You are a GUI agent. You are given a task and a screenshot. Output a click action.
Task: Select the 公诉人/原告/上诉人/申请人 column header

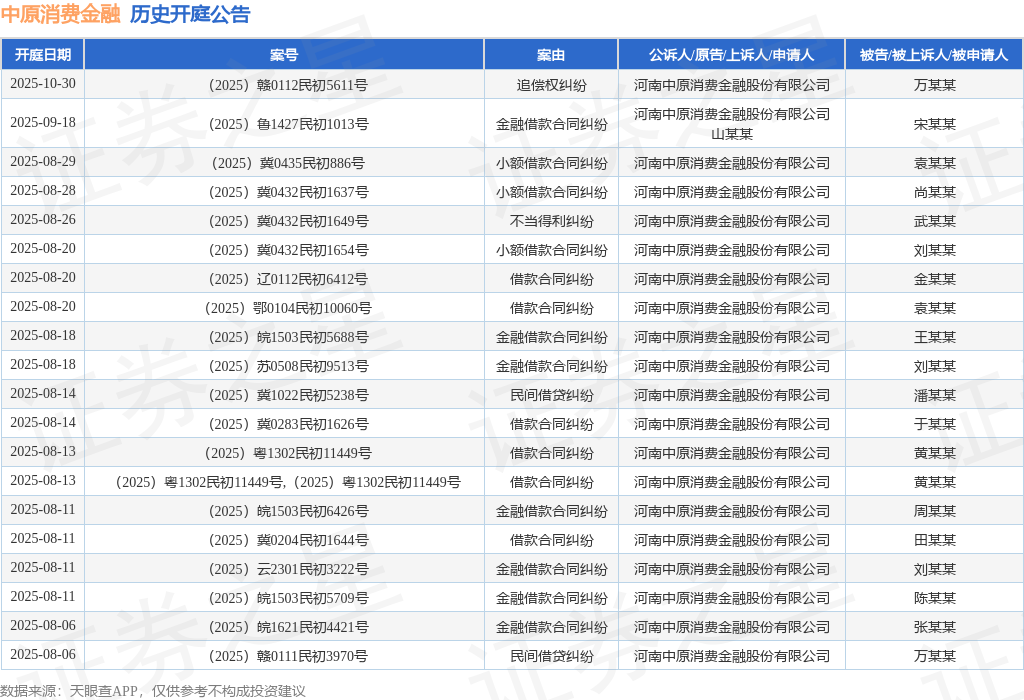(731, 55)
